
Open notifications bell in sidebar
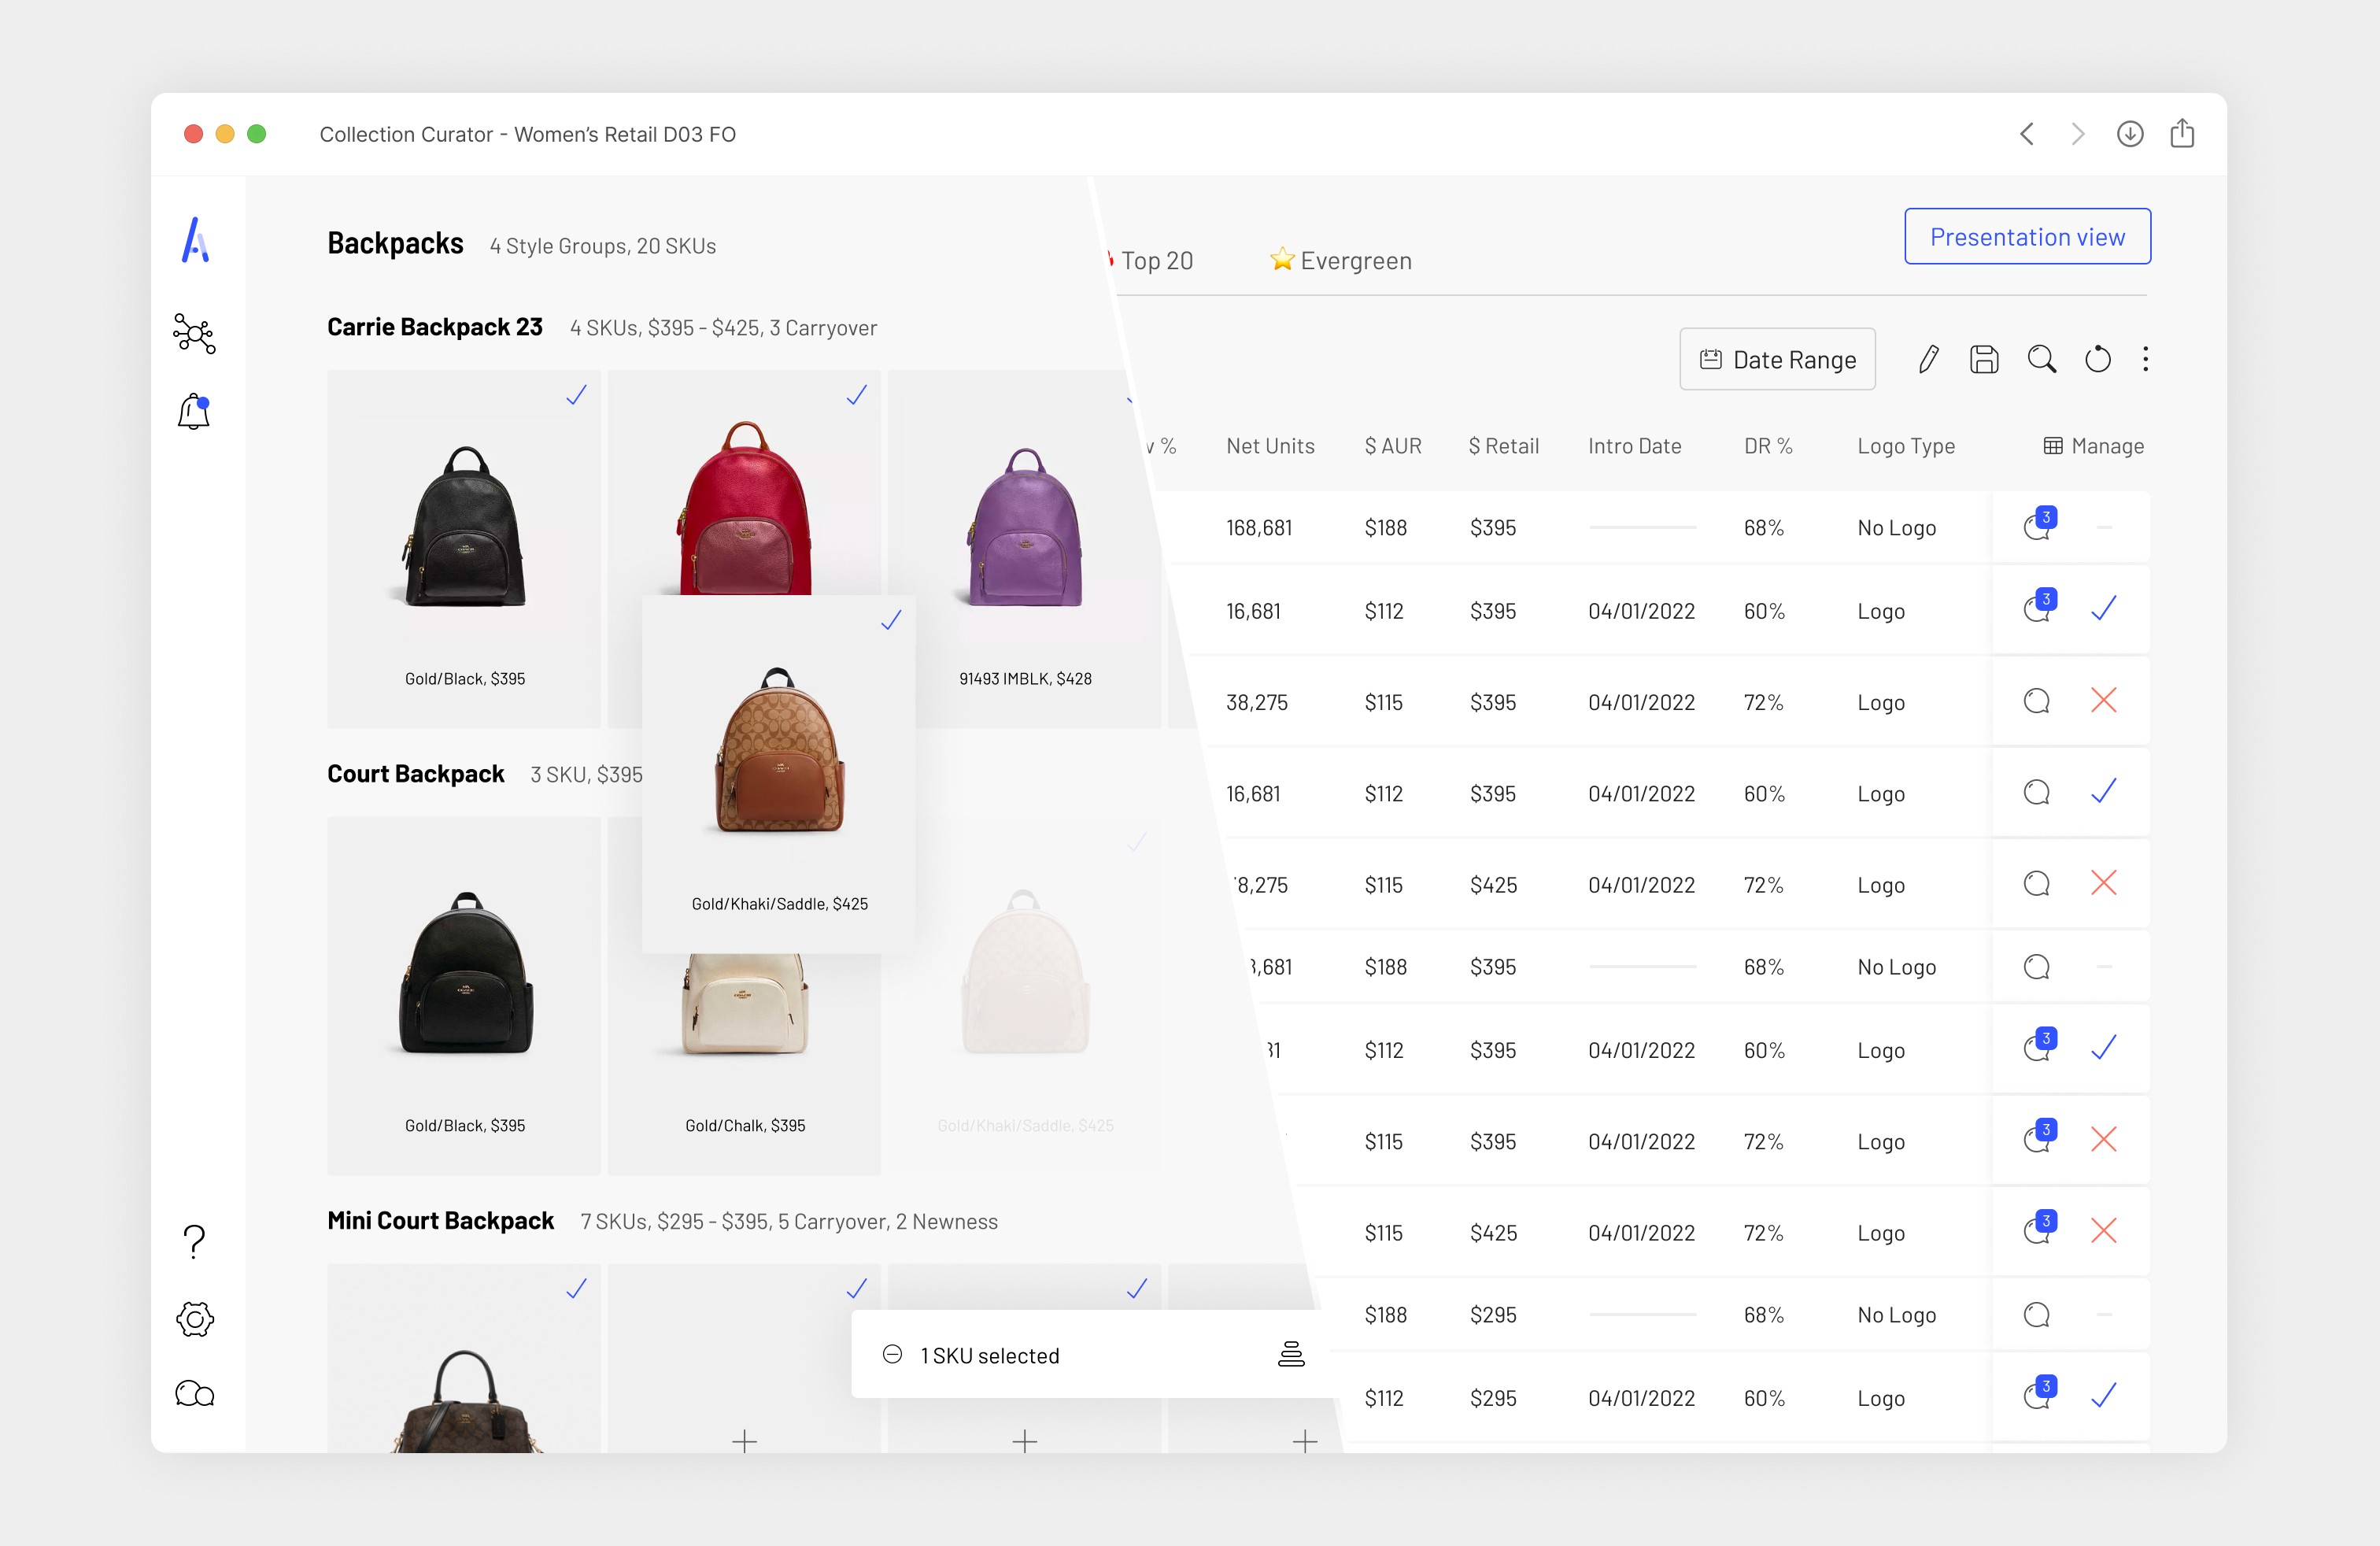coord(194,411)
